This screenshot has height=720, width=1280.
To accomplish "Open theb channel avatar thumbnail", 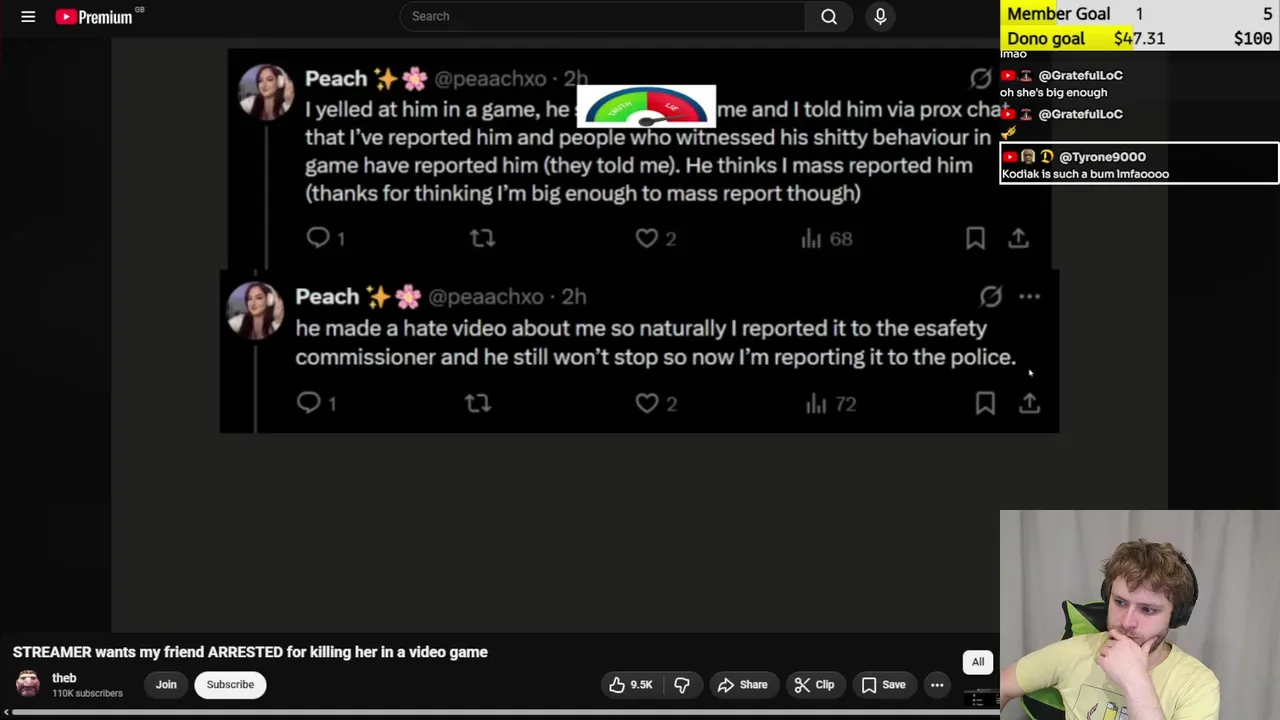I will click(x=28, y=684).
